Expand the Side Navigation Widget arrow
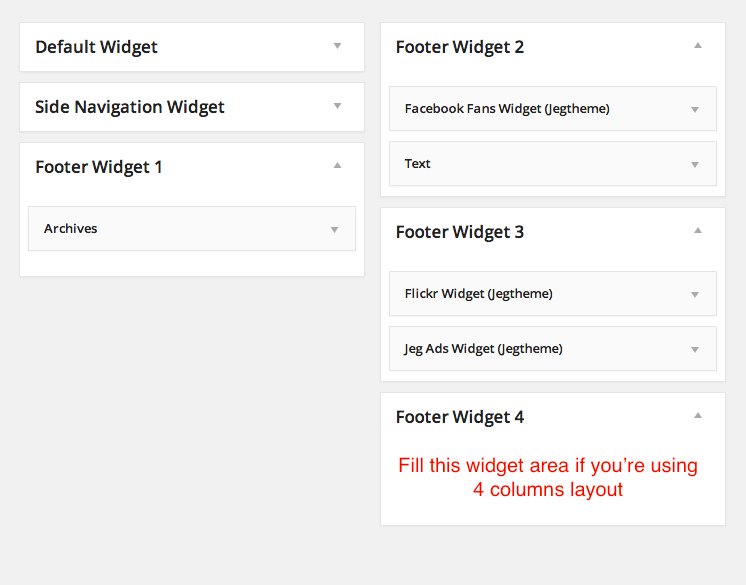The width and height of the screenshot is (746, 585). pos(337,106)
